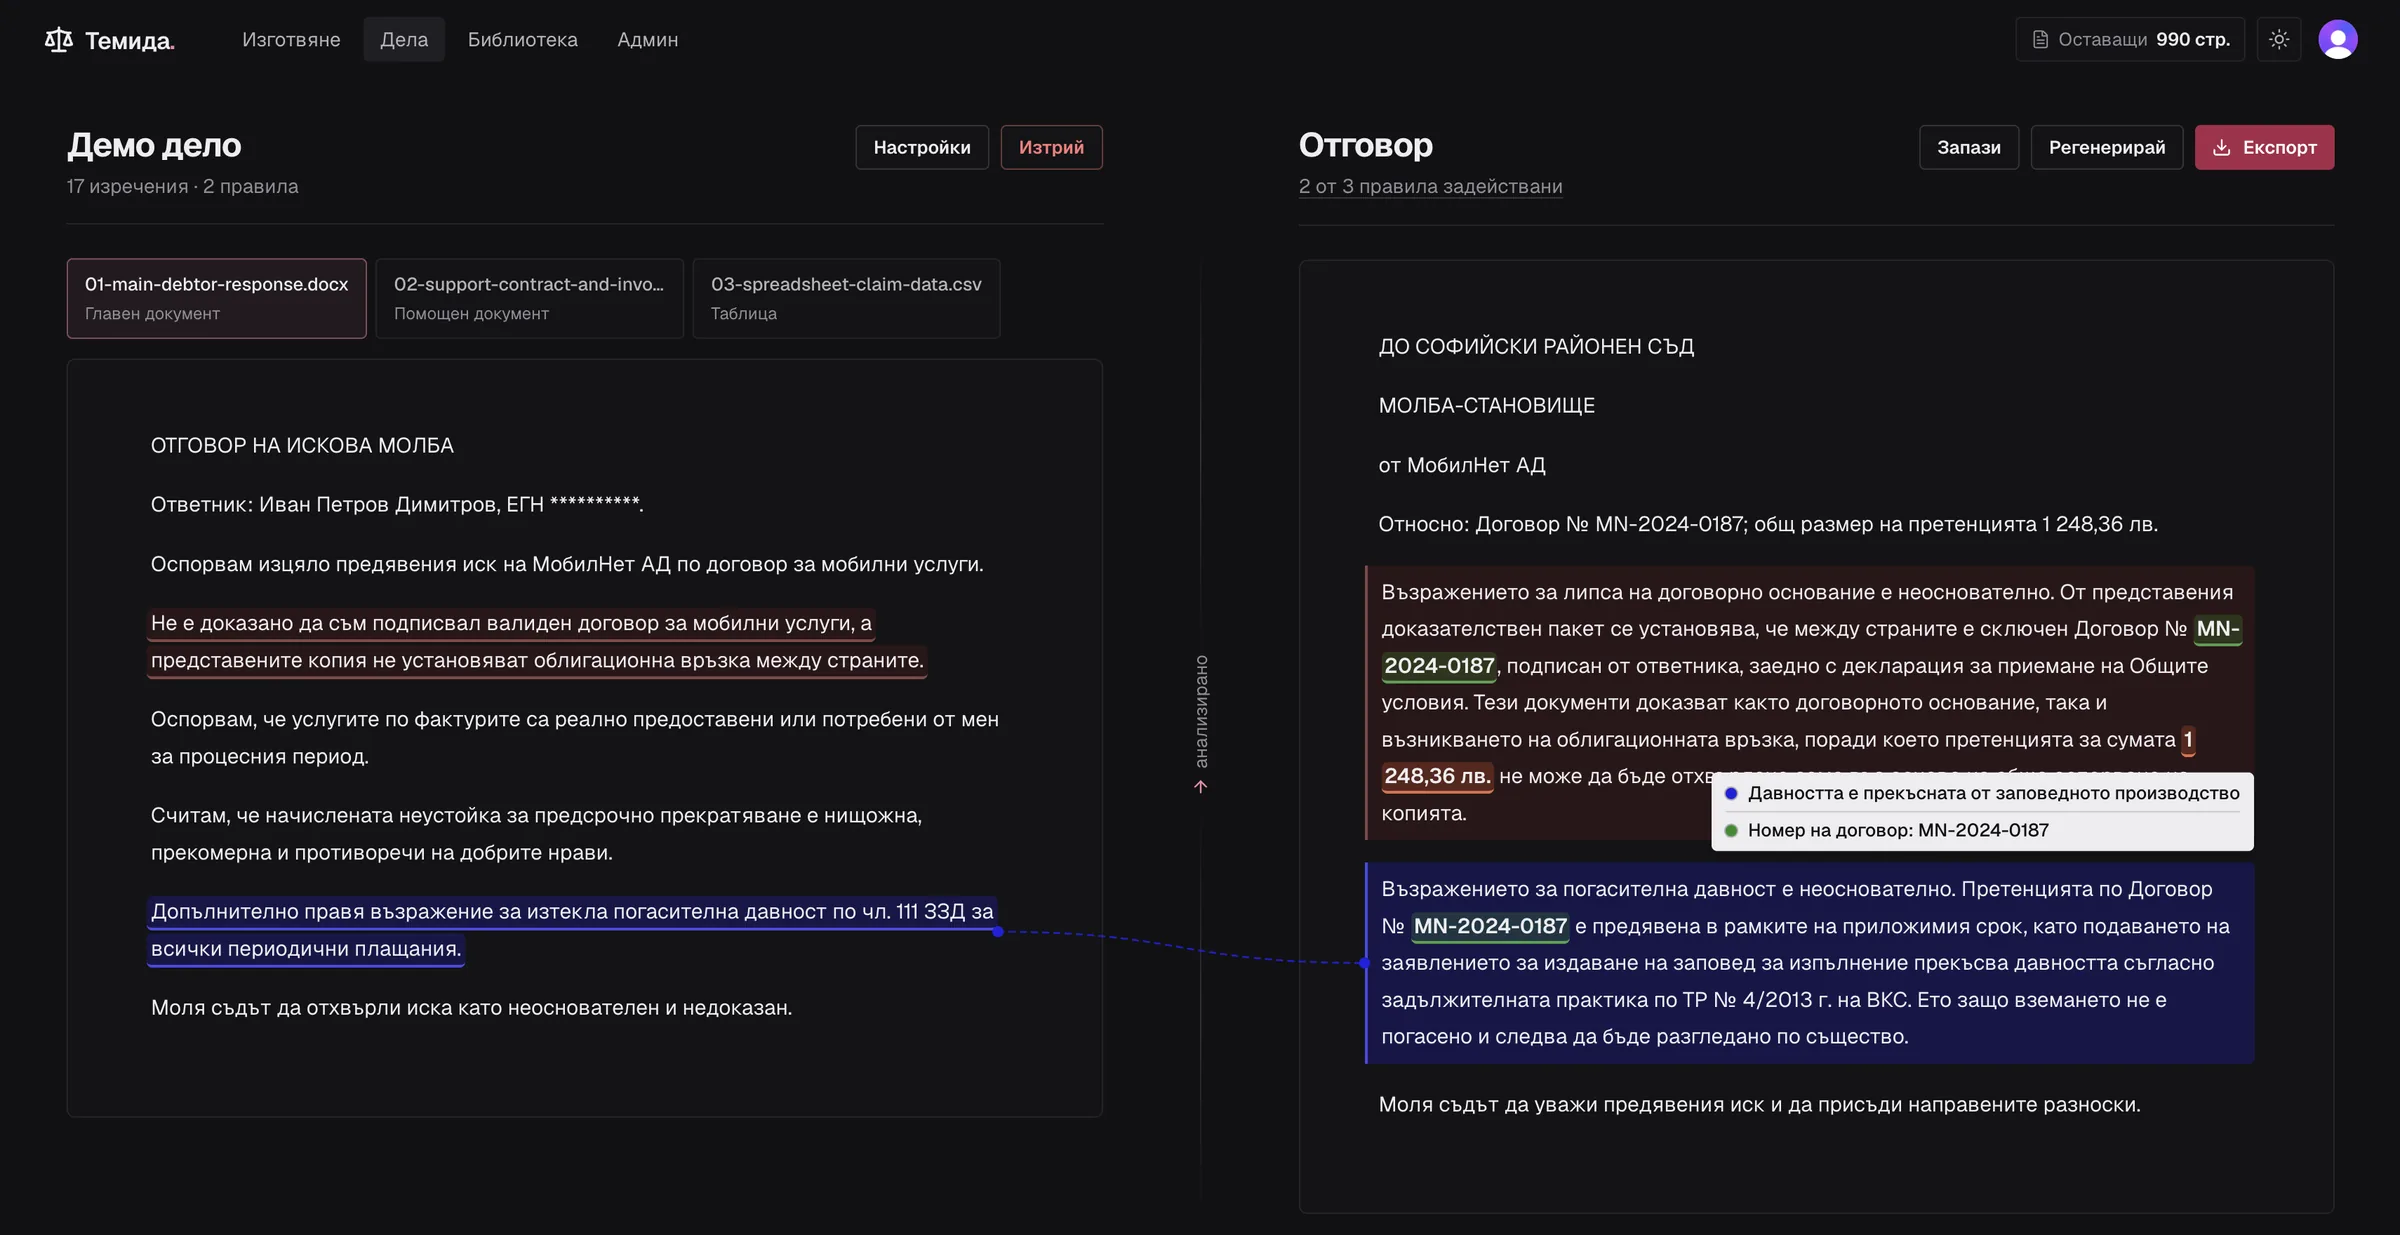The height and width of the screenshot is (1235, 2400).
Task: Click the red Експорт button
Action: pyautogui.click(x=2264, y=148)
